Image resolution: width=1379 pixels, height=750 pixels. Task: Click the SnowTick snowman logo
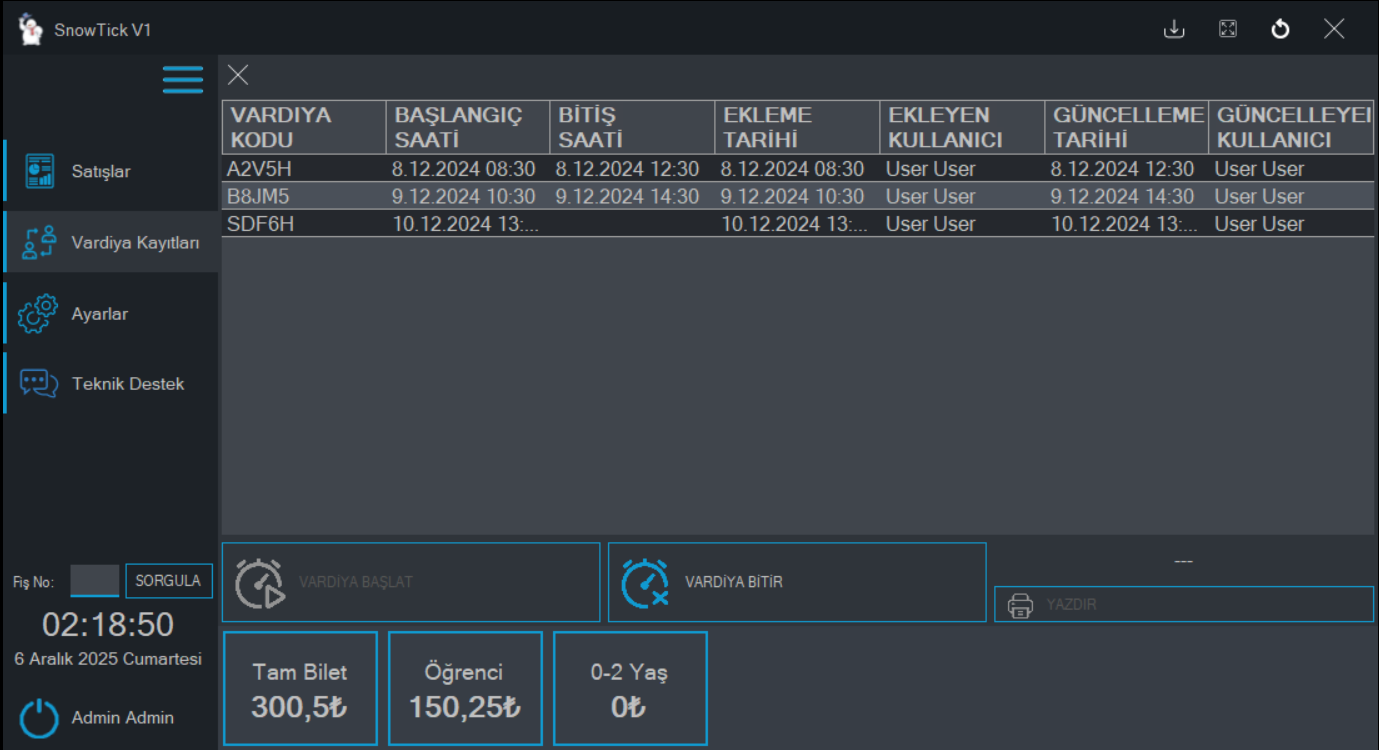click(x=31, y=29)
